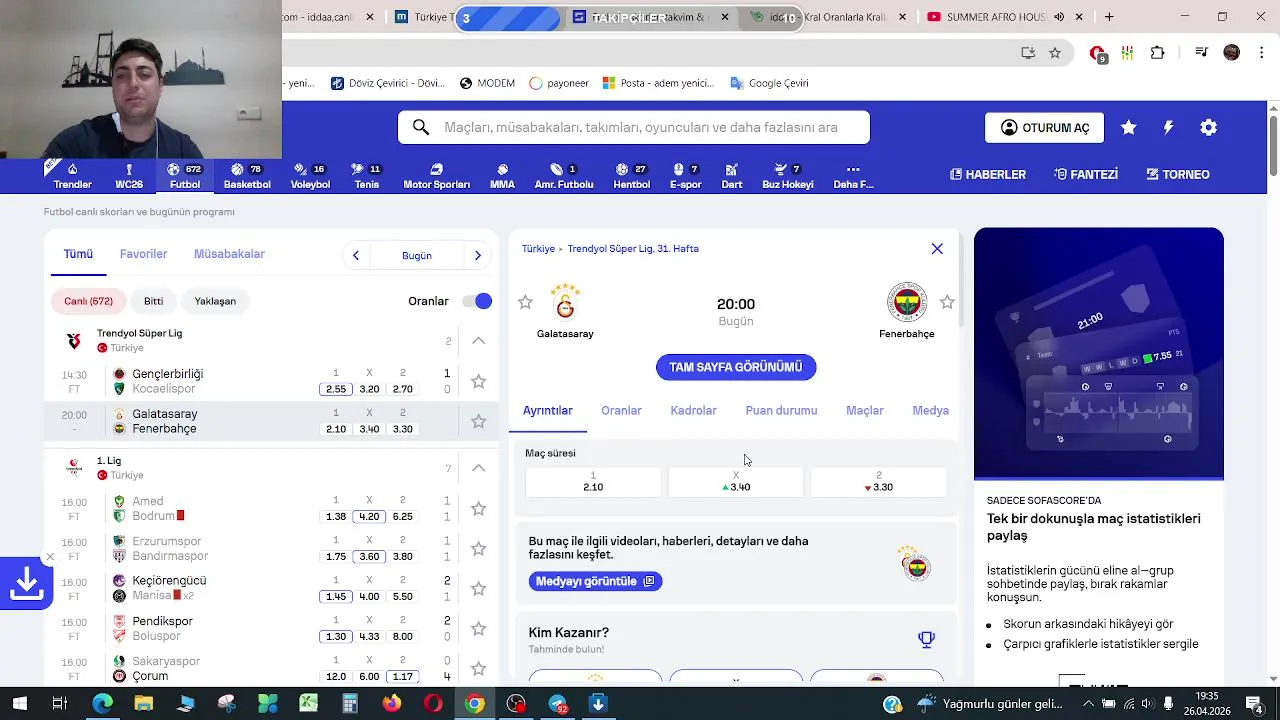Screen dimensions: 1280x720
Task: Collapse the Trendyol Süper Lig section
Action: pyautogui.click(x=478, y=341)
